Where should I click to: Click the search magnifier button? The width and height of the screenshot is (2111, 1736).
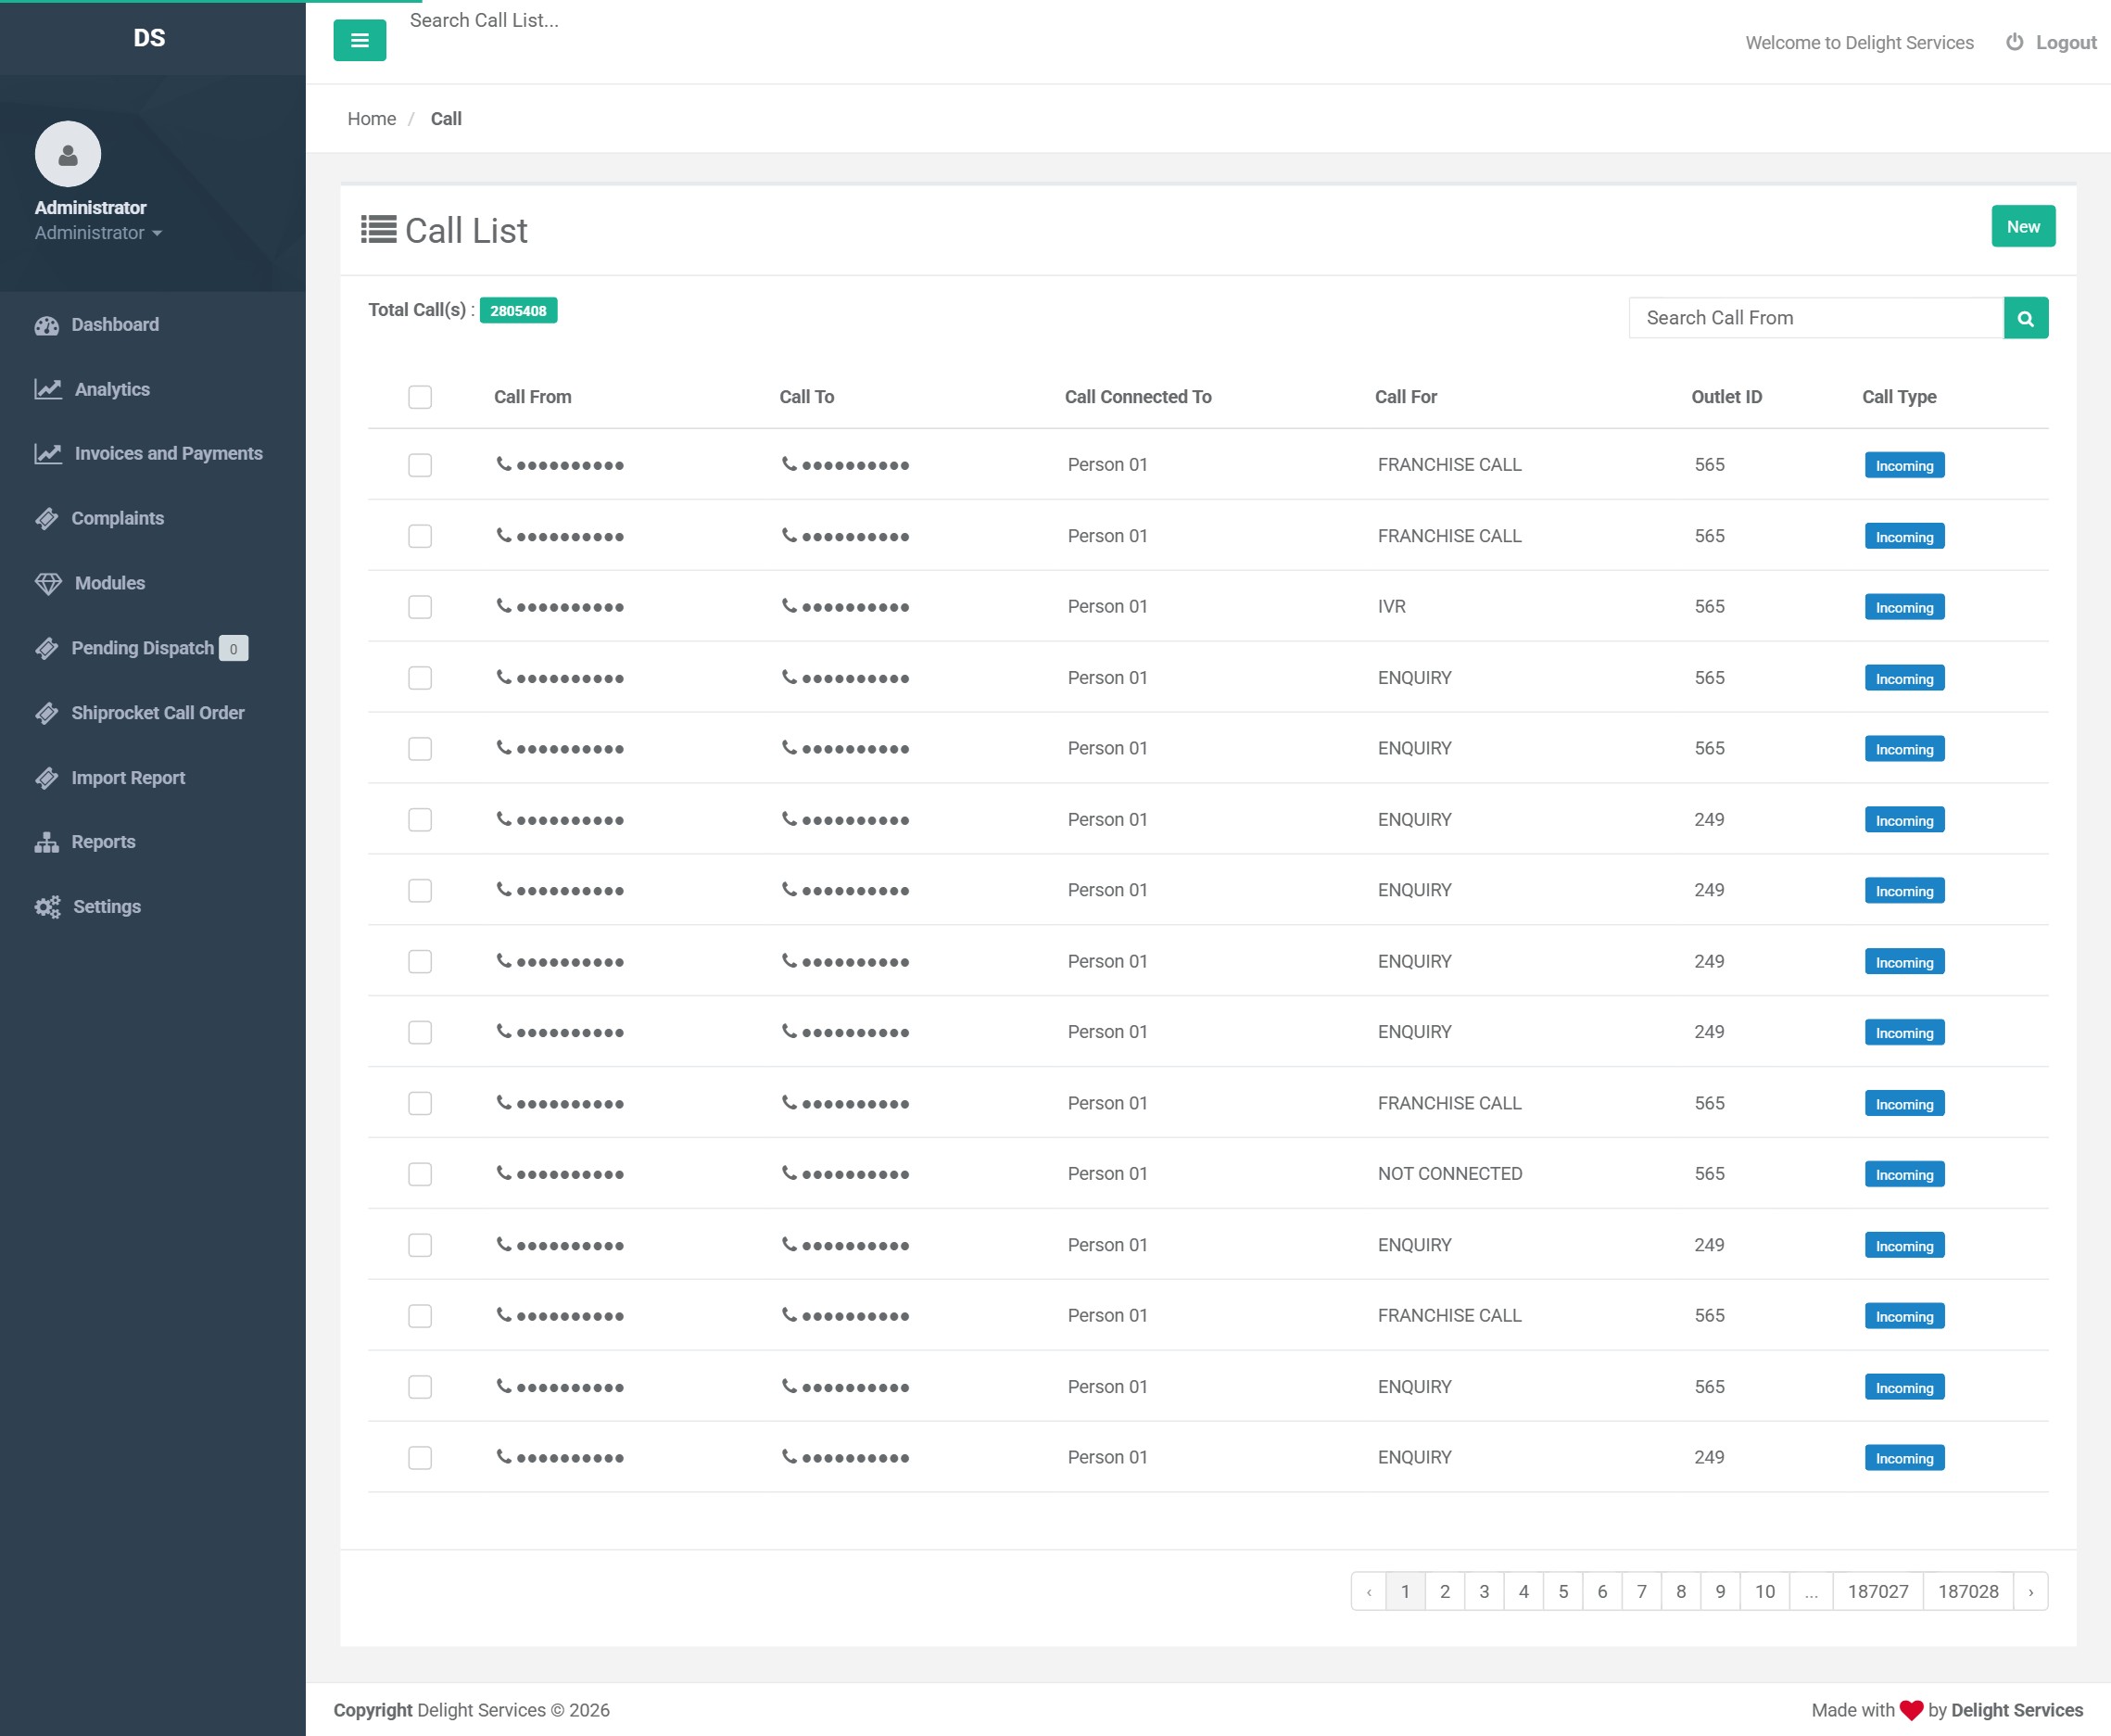(x=2026, y=318)
